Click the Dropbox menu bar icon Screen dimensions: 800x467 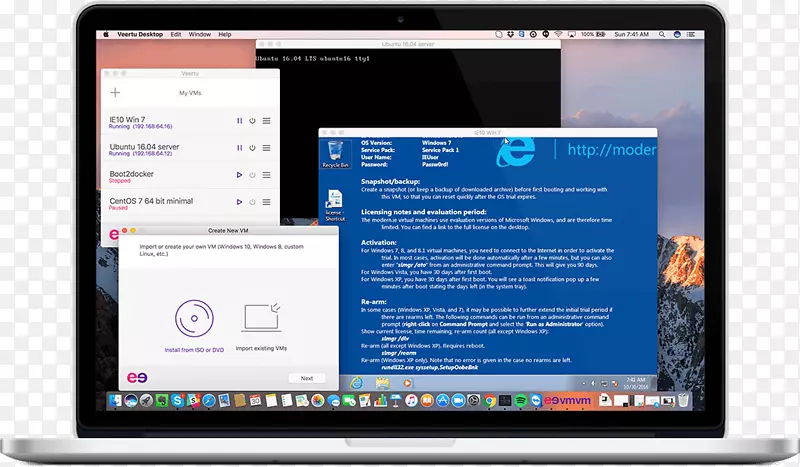tap(510, 34)
